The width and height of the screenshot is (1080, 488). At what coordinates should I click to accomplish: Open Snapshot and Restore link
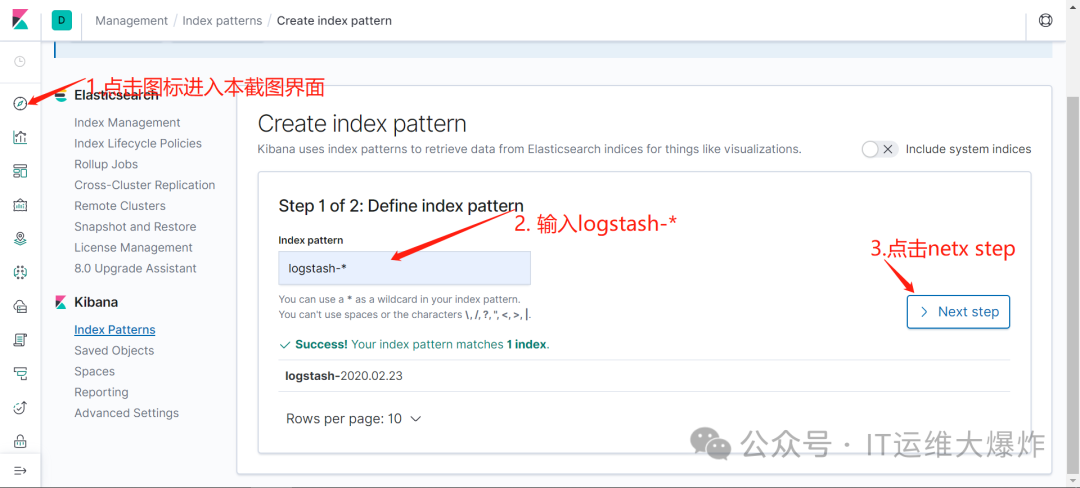click(135, 226)
